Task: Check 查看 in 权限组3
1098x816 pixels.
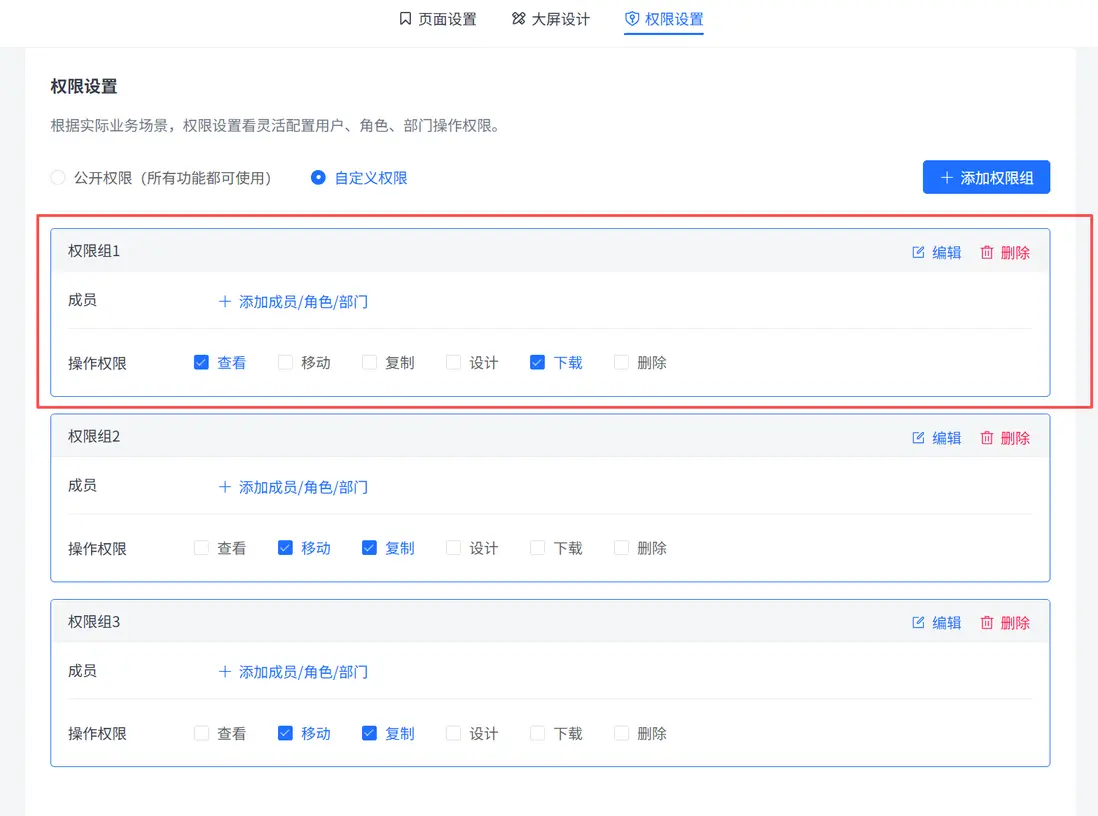Action: (201, 733)
